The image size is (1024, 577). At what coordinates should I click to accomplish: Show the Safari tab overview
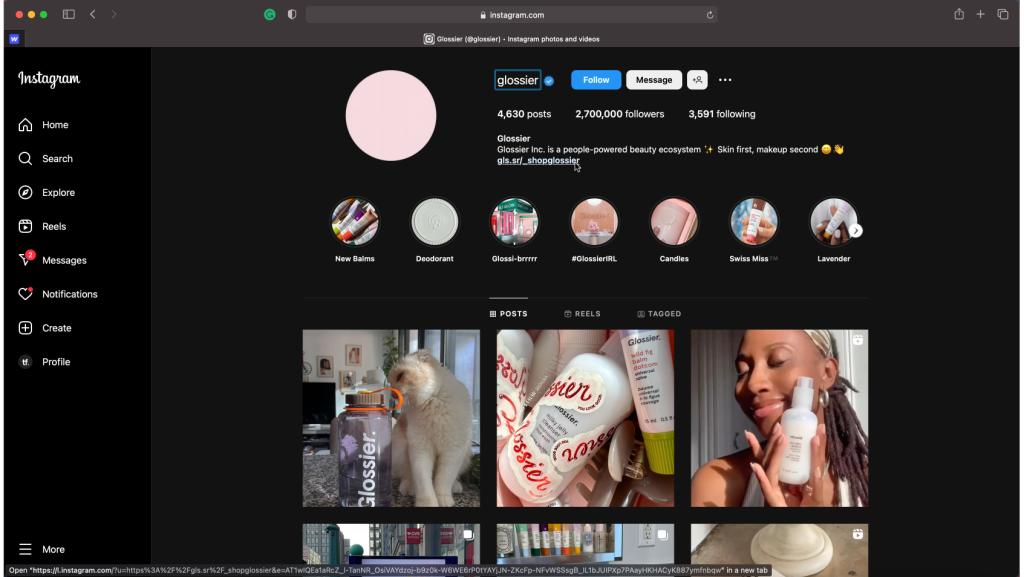[x=1003, y=14]
